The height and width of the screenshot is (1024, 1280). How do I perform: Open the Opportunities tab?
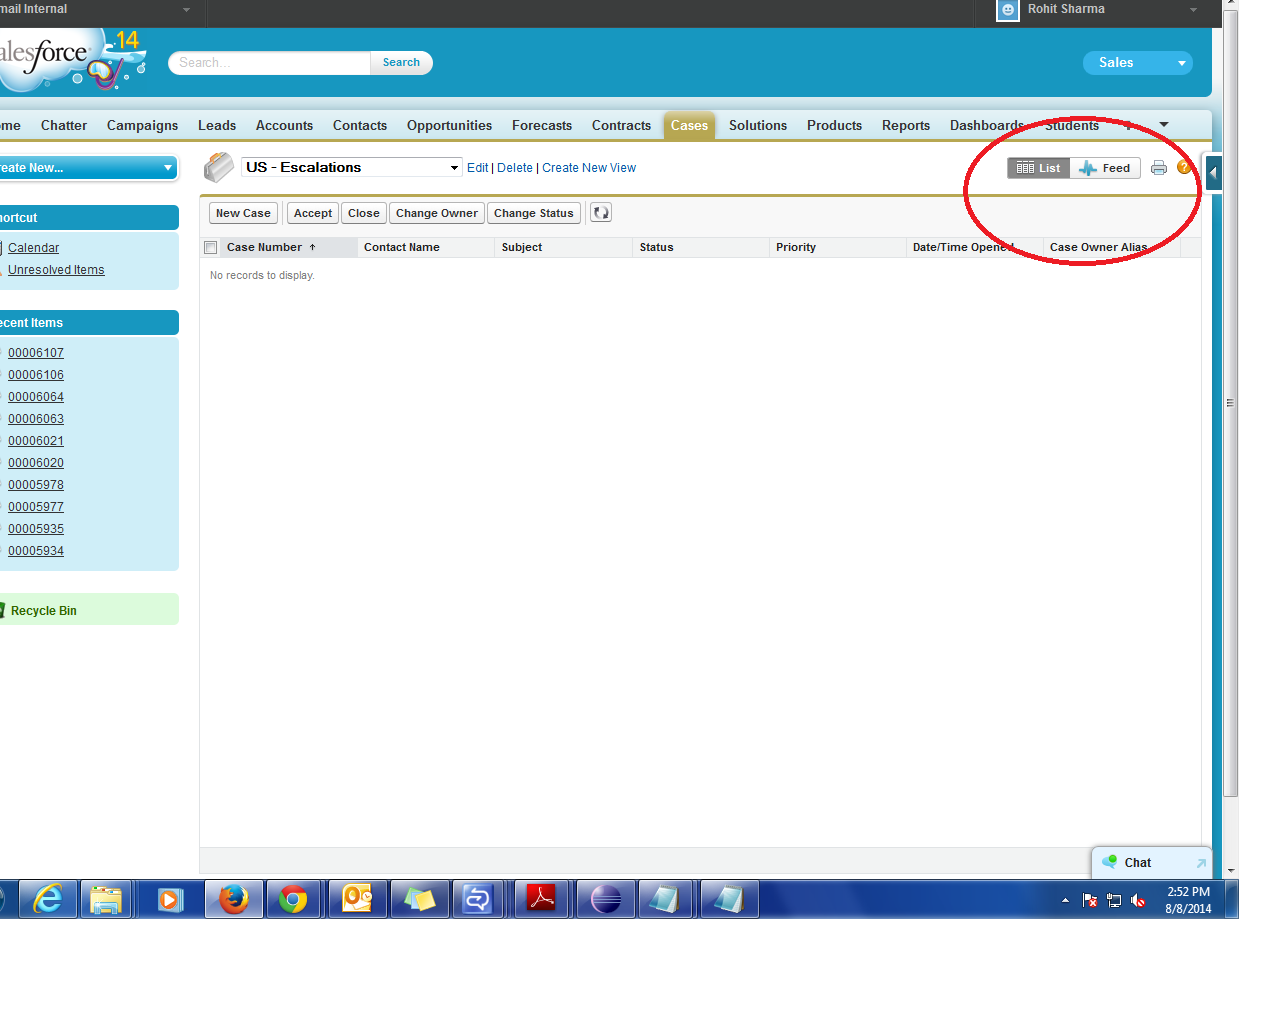pos(449,126)
